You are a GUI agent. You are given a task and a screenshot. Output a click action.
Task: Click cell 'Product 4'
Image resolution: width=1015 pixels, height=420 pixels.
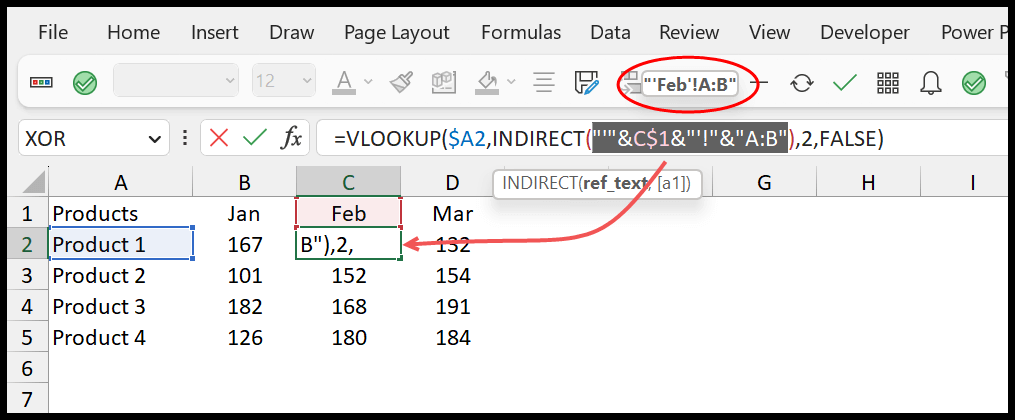120,338
